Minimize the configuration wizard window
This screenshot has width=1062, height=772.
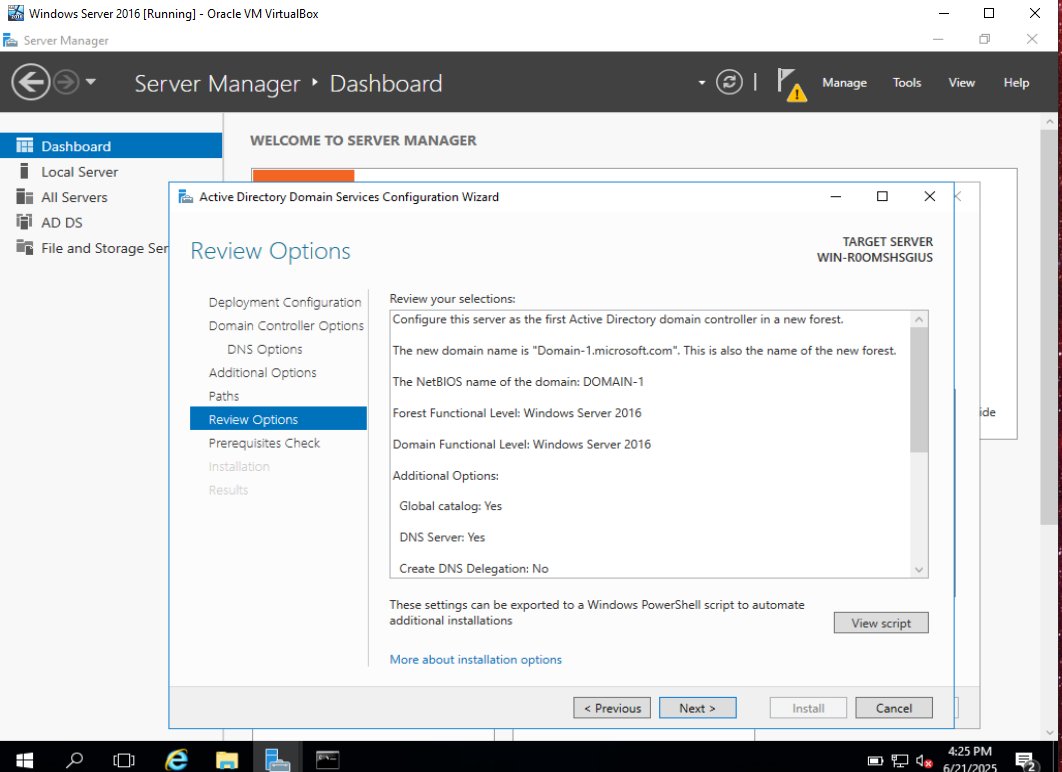[x=836, y=196]
